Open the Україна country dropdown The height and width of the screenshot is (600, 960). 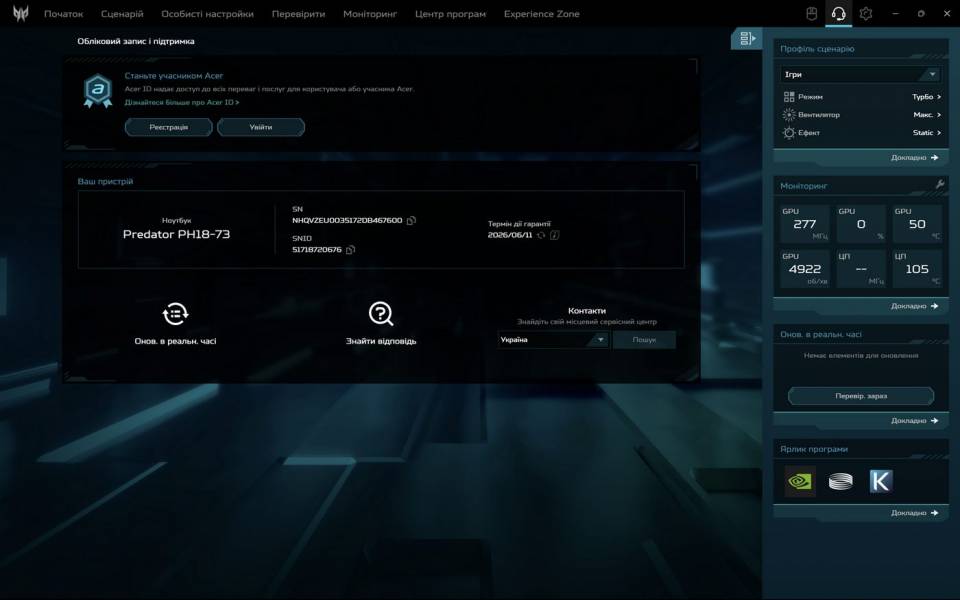click(553, 340)
